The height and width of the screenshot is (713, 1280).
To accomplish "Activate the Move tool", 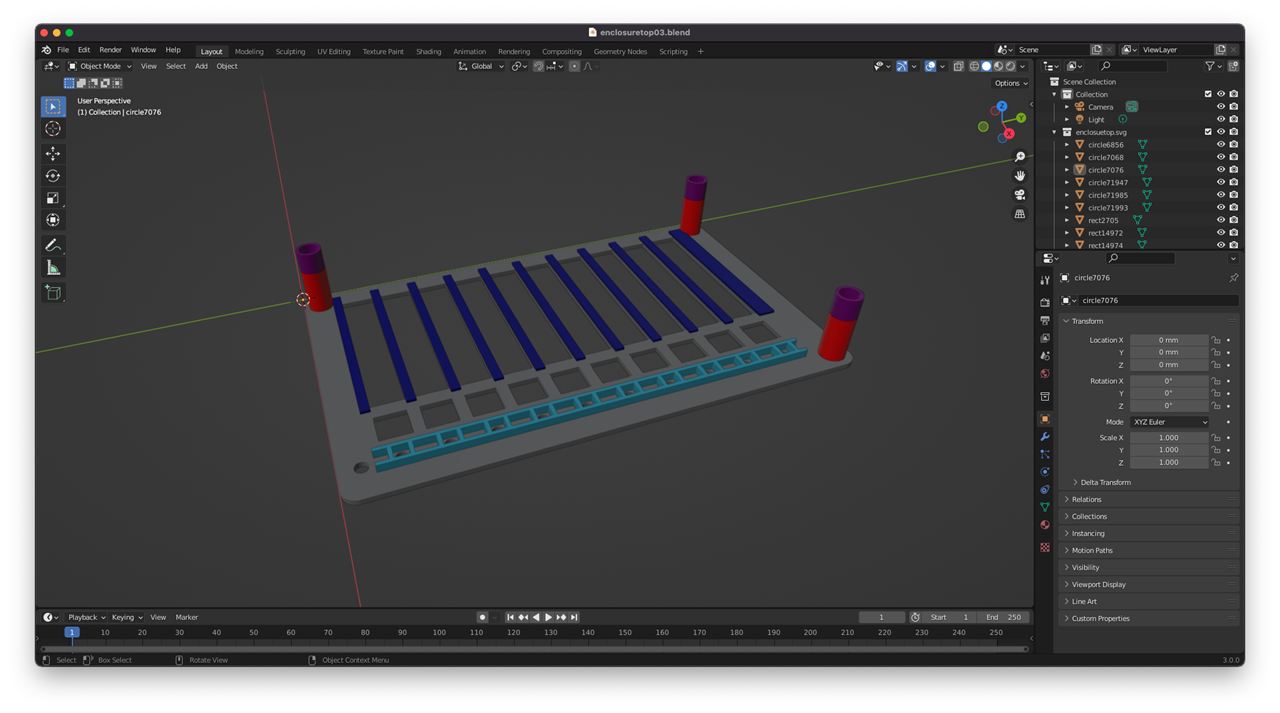I will (x=53, y=154).
